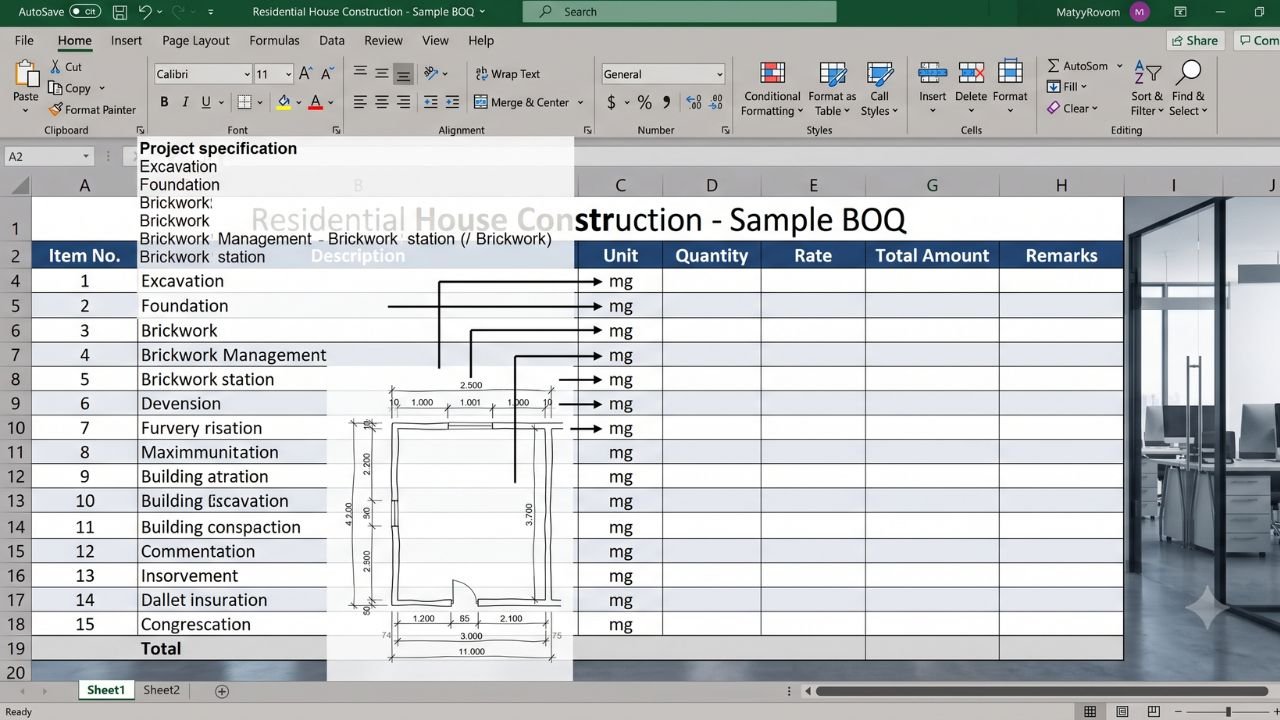
Task: Click the Share button
Action: (x=1195, y=40)
